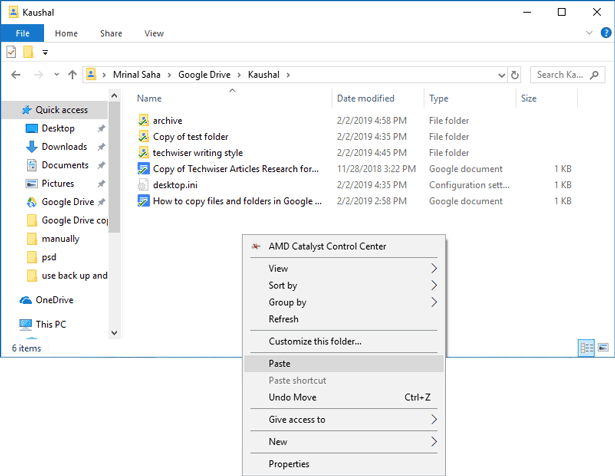The height and width of the screenshot is (476, 615).
Task: Open the Help icon in the ribbon
Action: [606, 33]
